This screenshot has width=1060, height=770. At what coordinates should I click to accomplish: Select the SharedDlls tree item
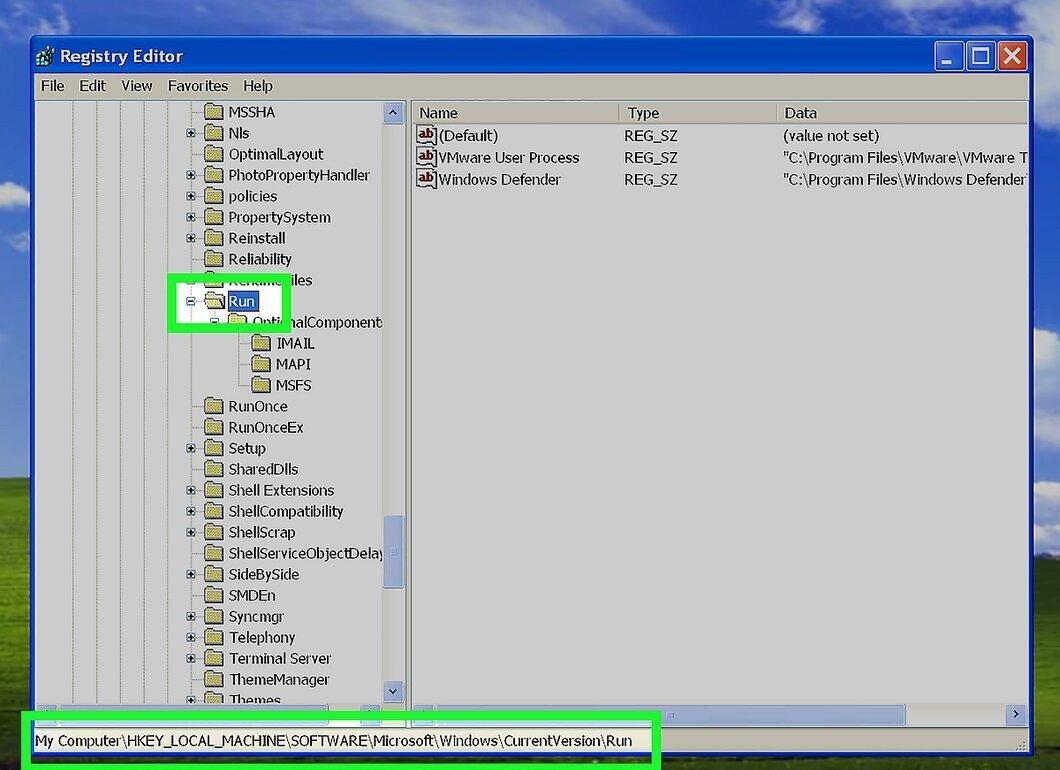tap(263, 469)
